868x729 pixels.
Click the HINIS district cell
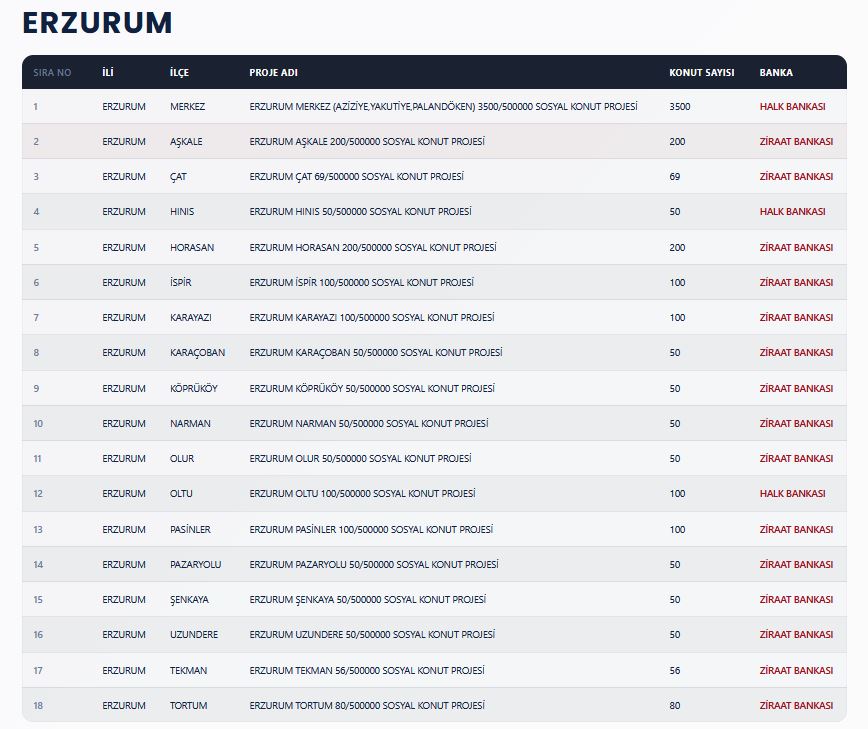tap(182, 211)
